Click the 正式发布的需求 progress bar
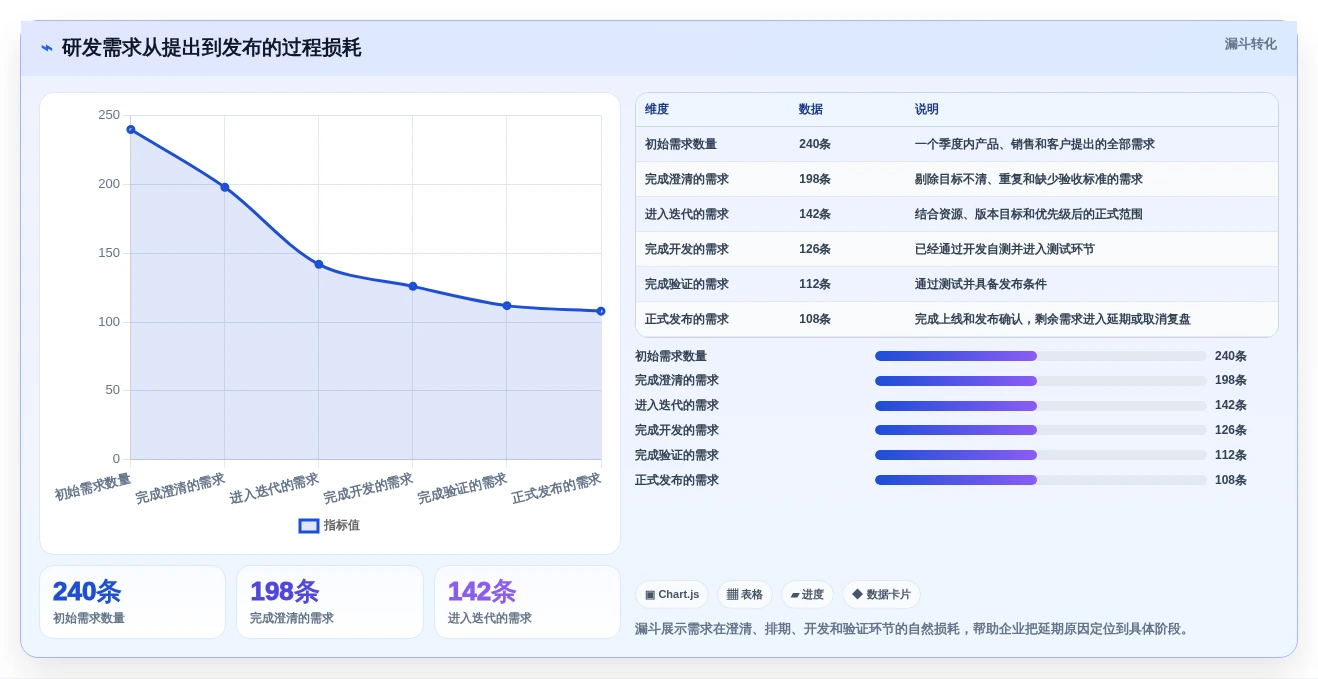This screenshot has height=679, width=1318. (1041, 480)
